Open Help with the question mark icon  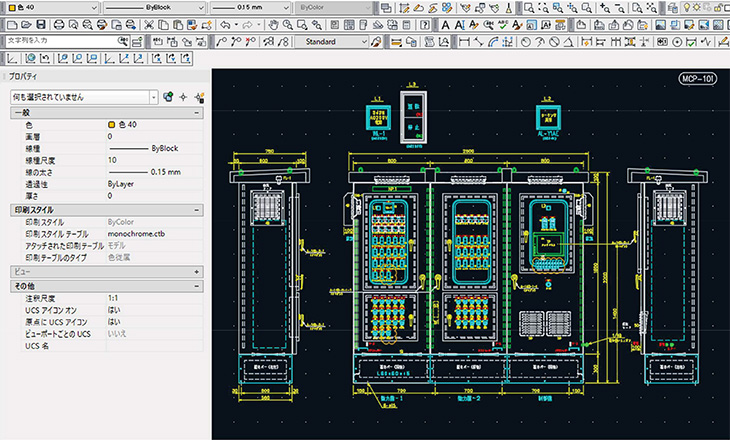point(424,25)
